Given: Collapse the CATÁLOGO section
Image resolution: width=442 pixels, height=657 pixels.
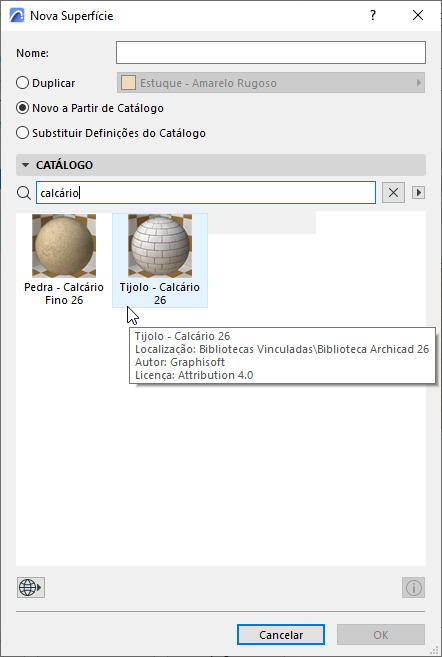Looking at the screenshot, I should [x=25, y=165].
